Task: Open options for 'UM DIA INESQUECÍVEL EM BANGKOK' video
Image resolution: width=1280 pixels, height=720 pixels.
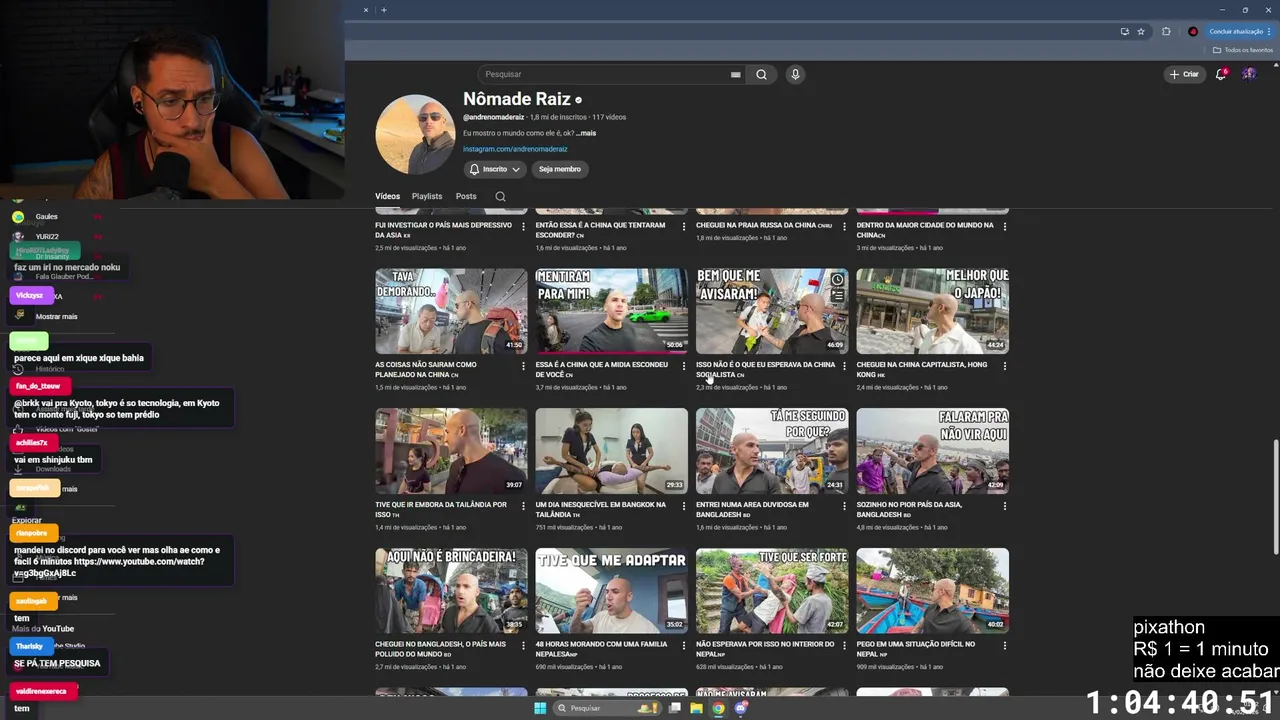Action: pyautogui.click(x=684, y=506)
